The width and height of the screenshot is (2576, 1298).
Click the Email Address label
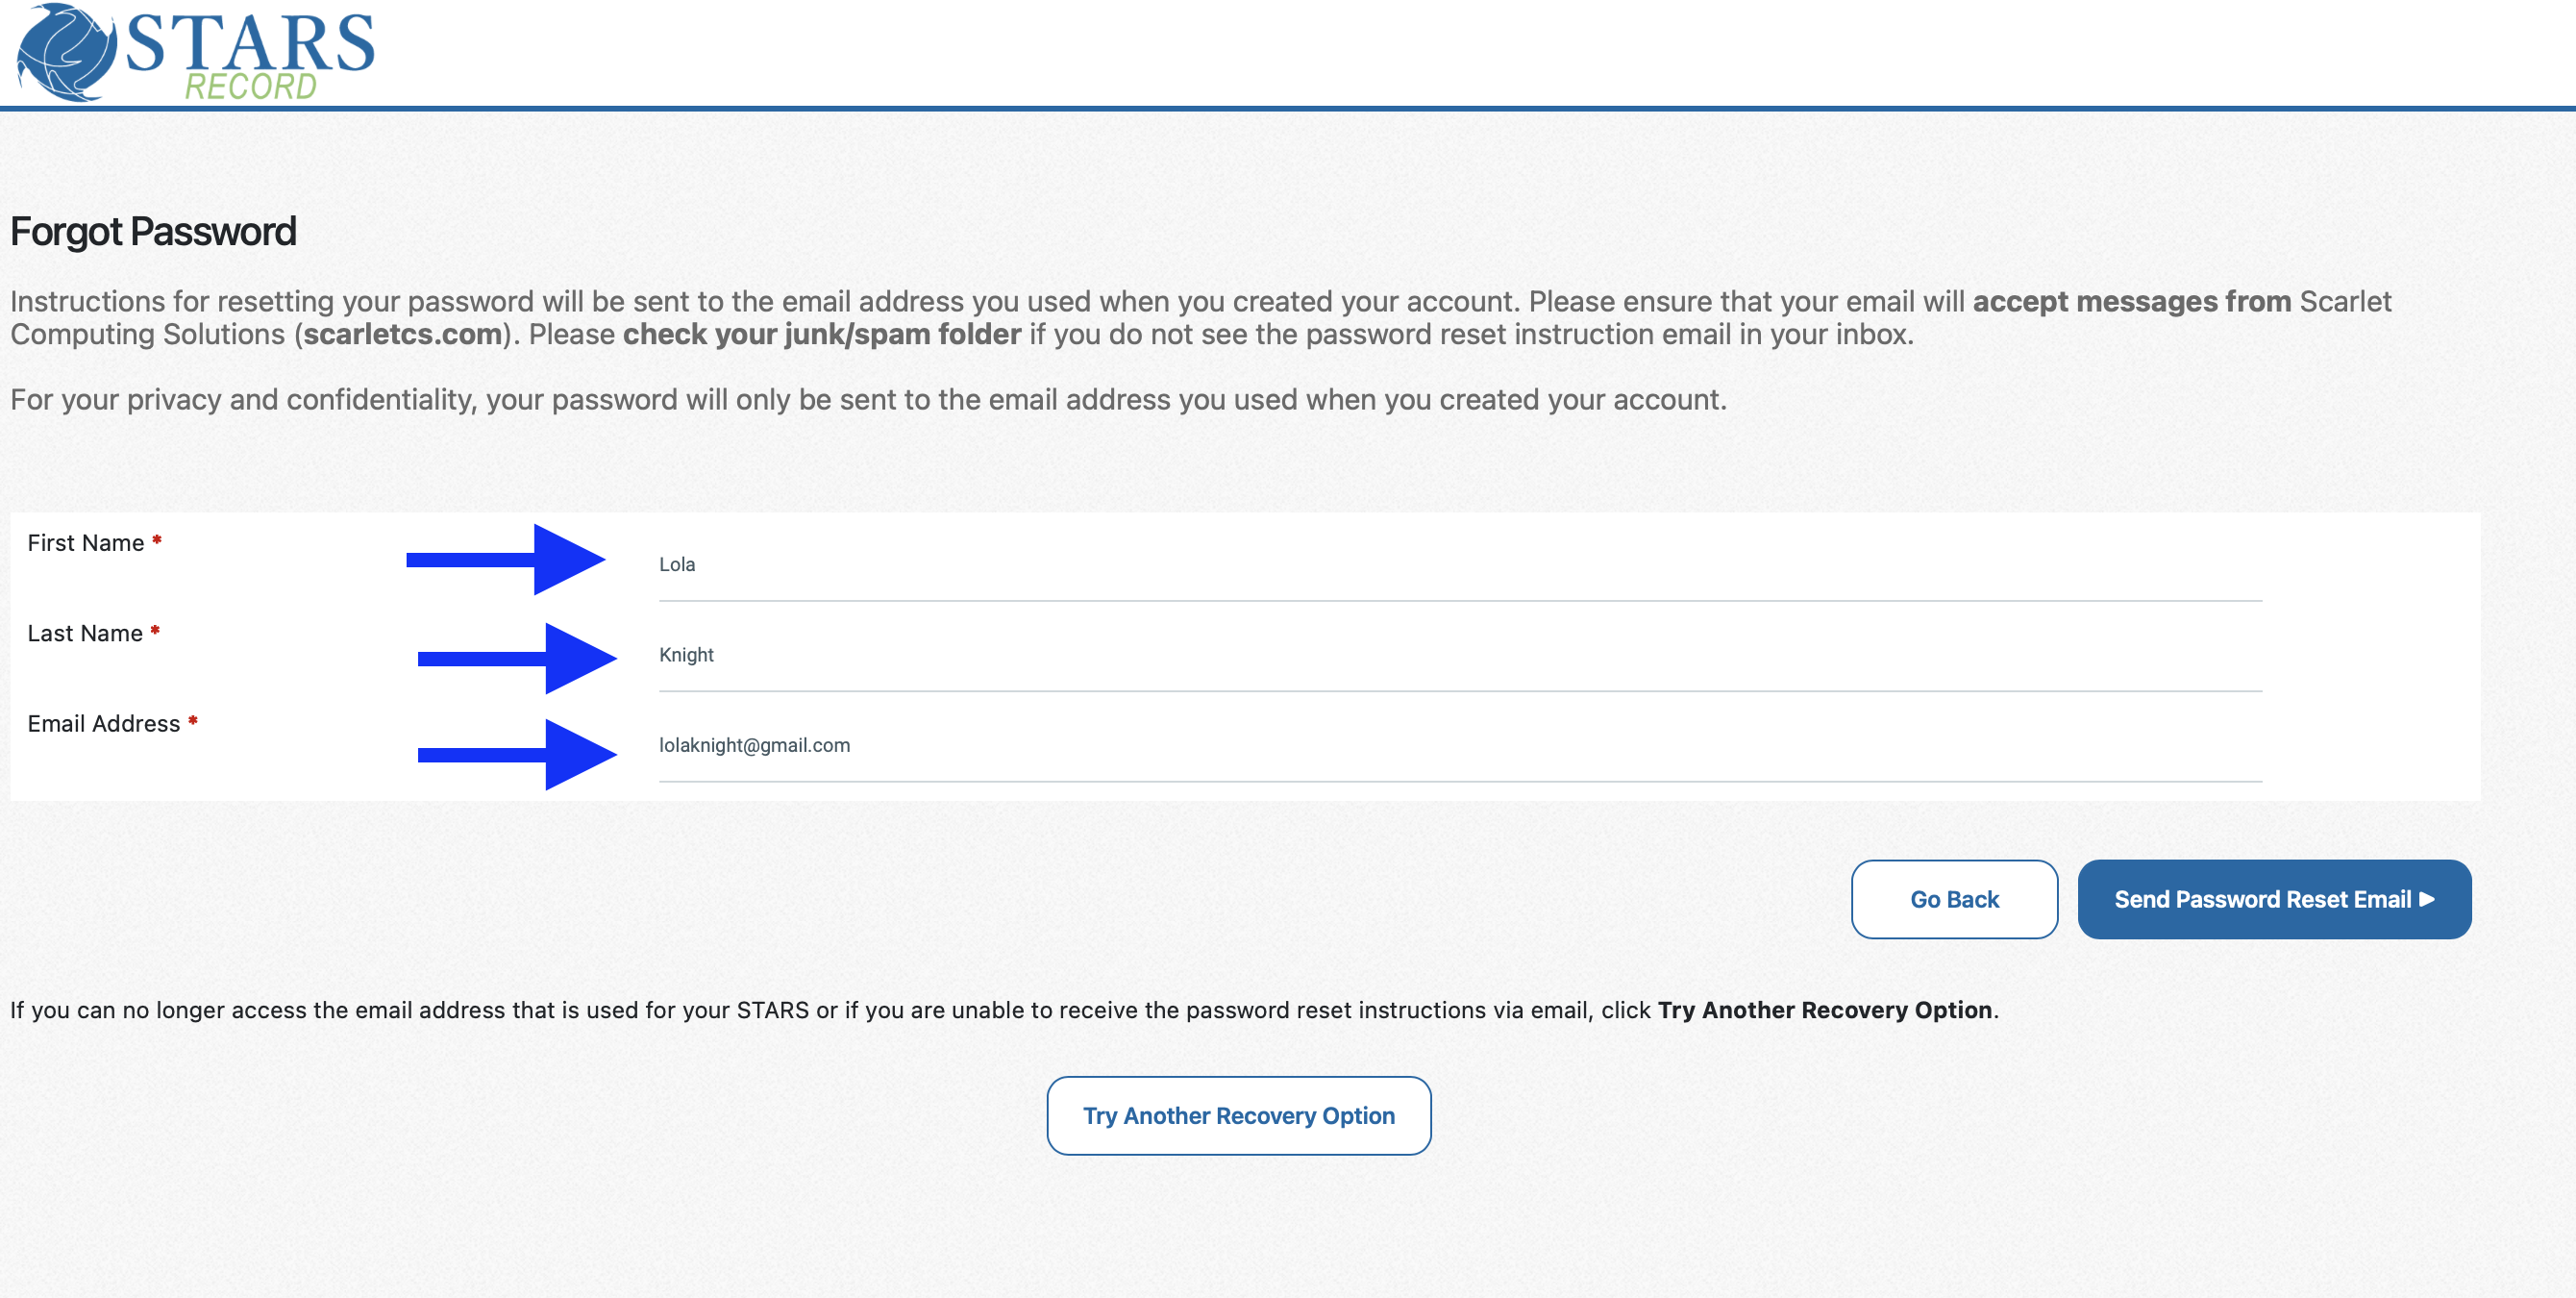pyautogui.click(x=104, y=724)
